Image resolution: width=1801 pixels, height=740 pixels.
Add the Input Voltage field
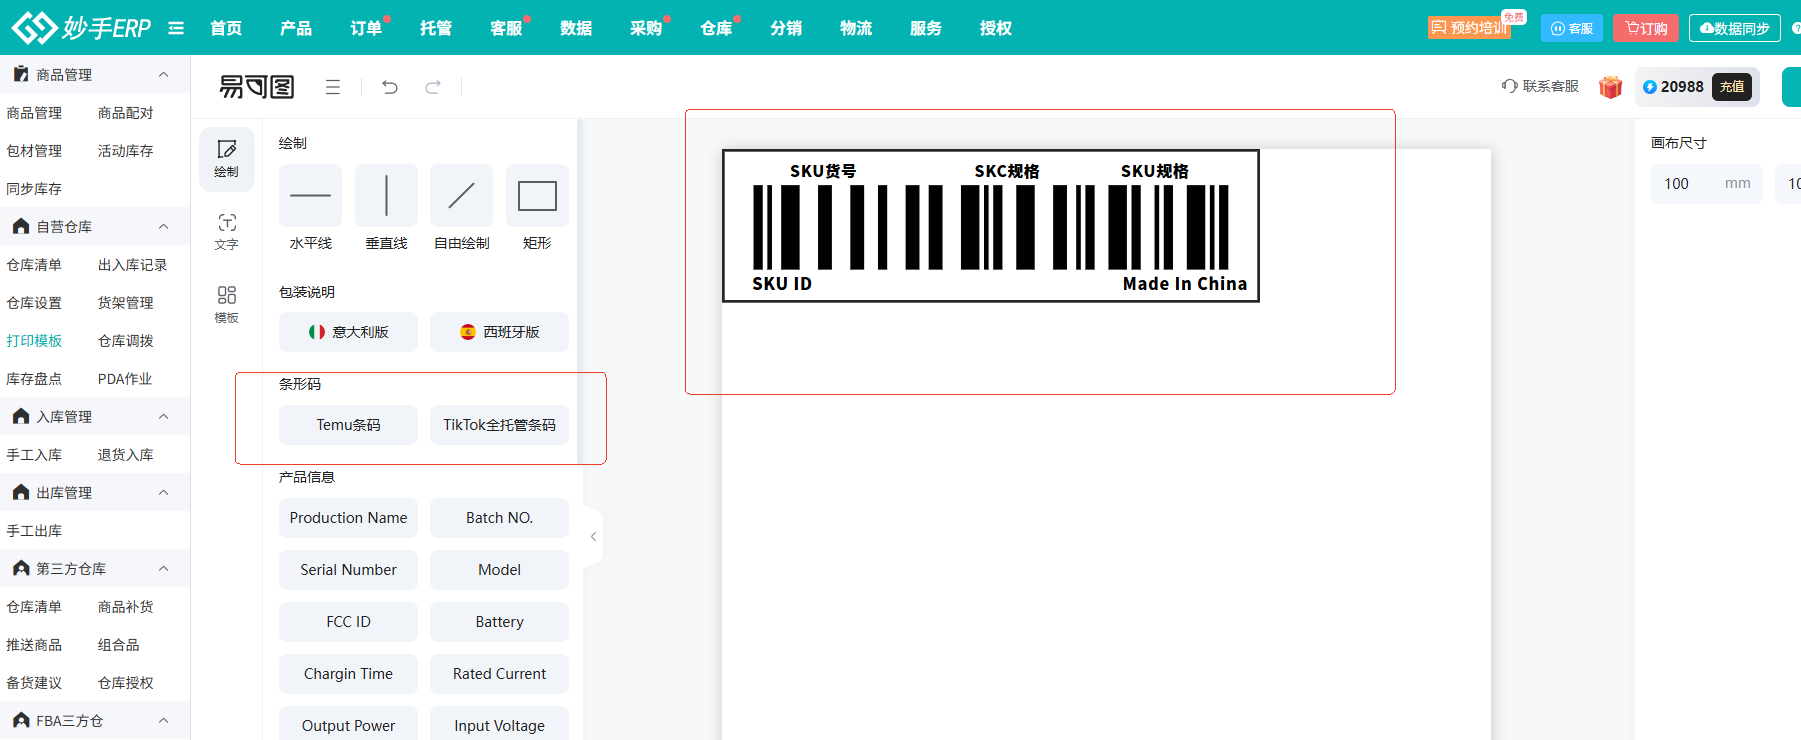coord(499,724)
